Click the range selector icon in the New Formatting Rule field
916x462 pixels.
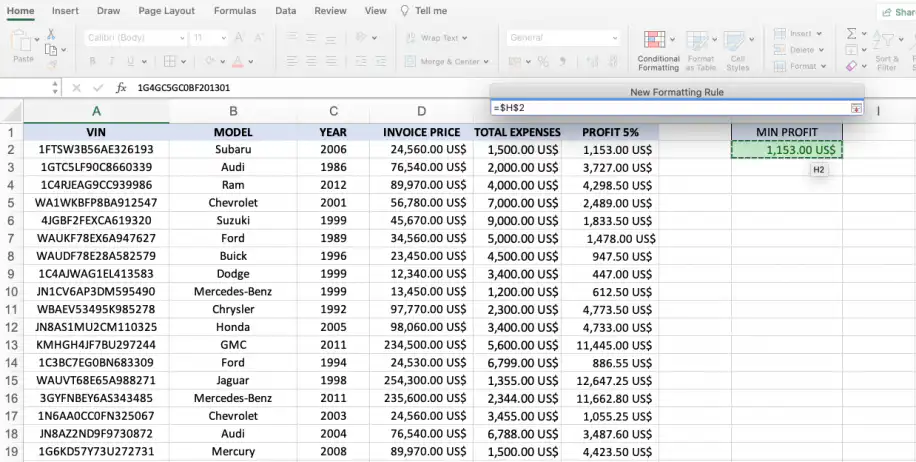[856, 108]
